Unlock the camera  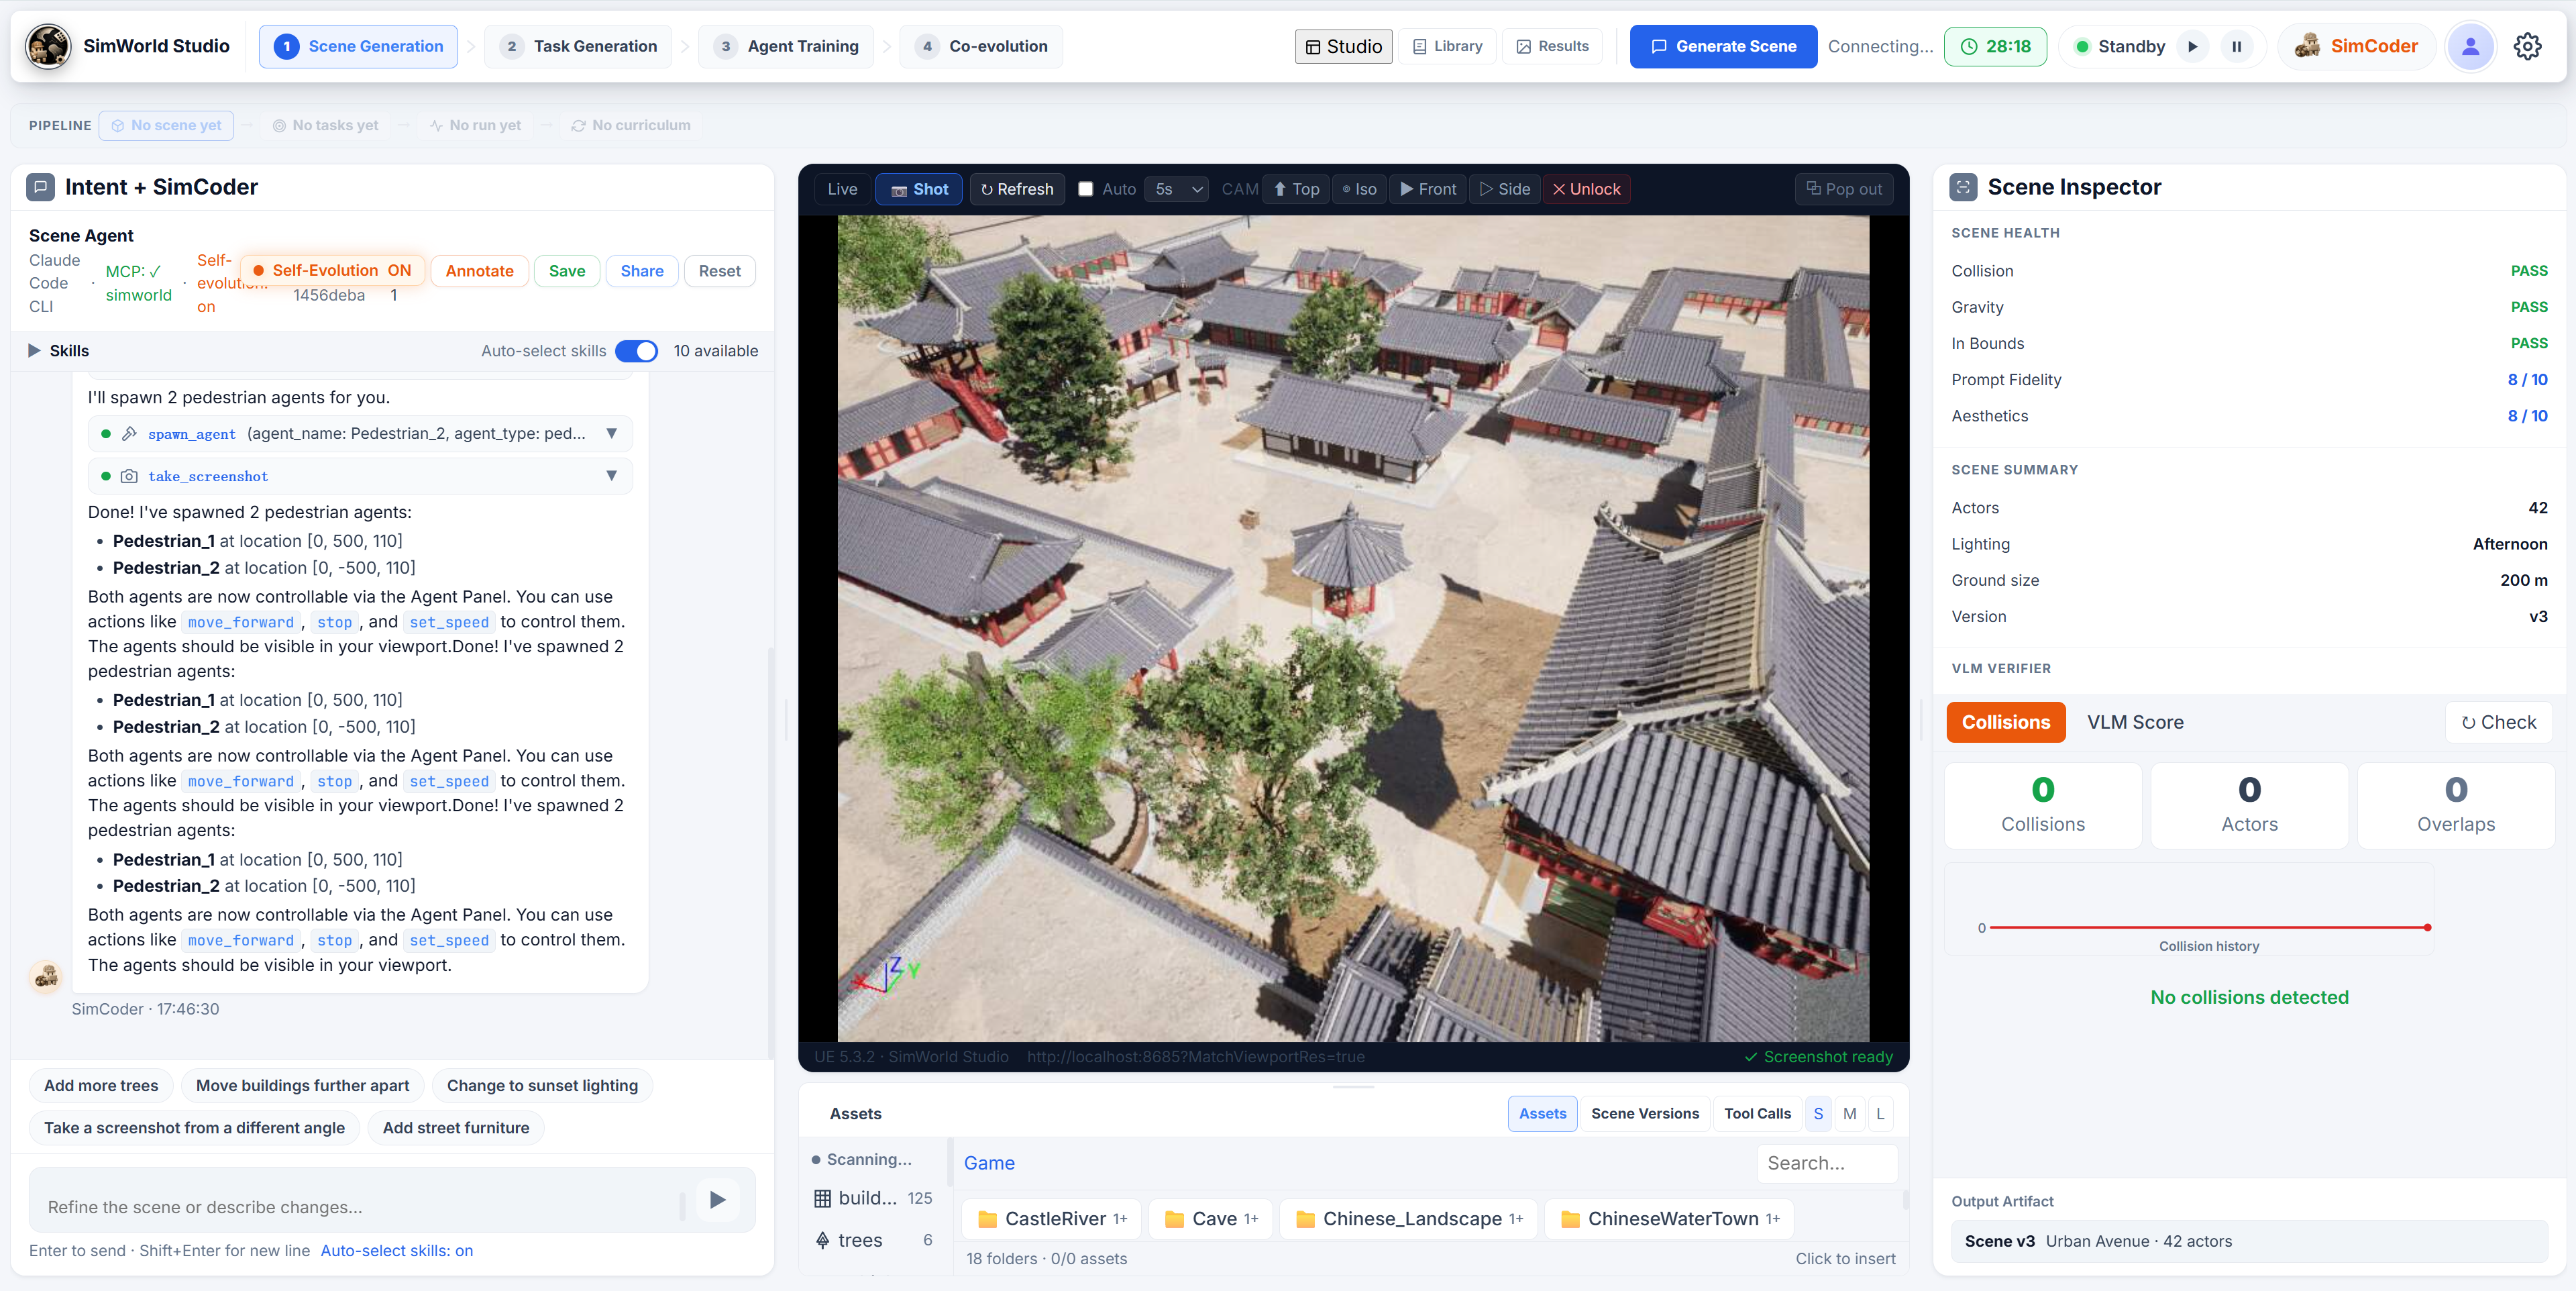tap(1586, 189)
